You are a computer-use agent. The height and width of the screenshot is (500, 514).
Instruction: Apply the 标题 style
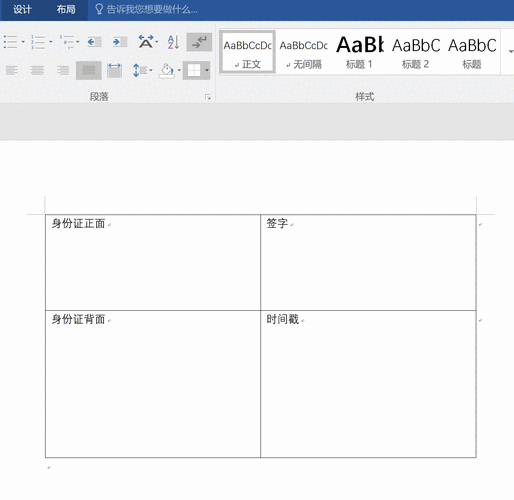point(472,52)
